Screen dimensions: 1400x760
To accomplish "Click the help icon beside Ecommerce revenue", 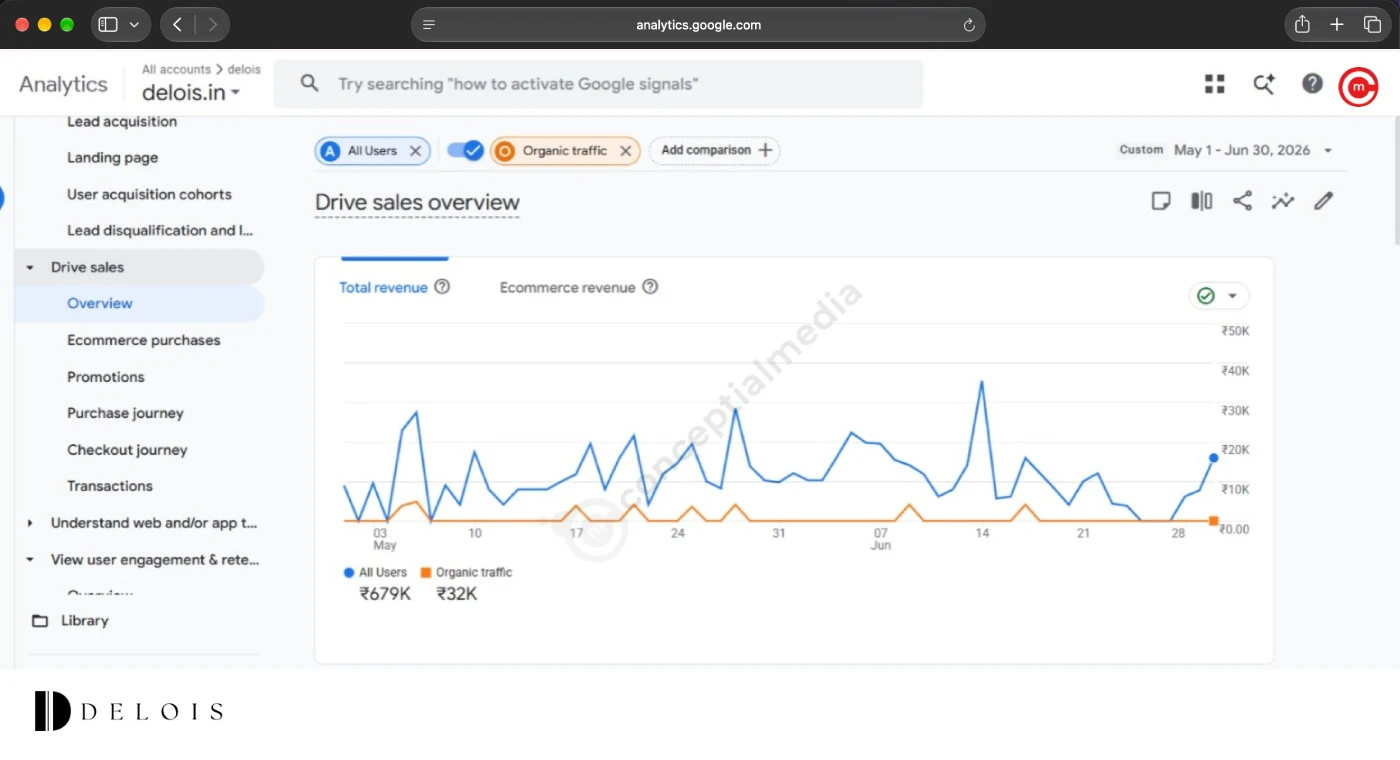I will [650, 287].
